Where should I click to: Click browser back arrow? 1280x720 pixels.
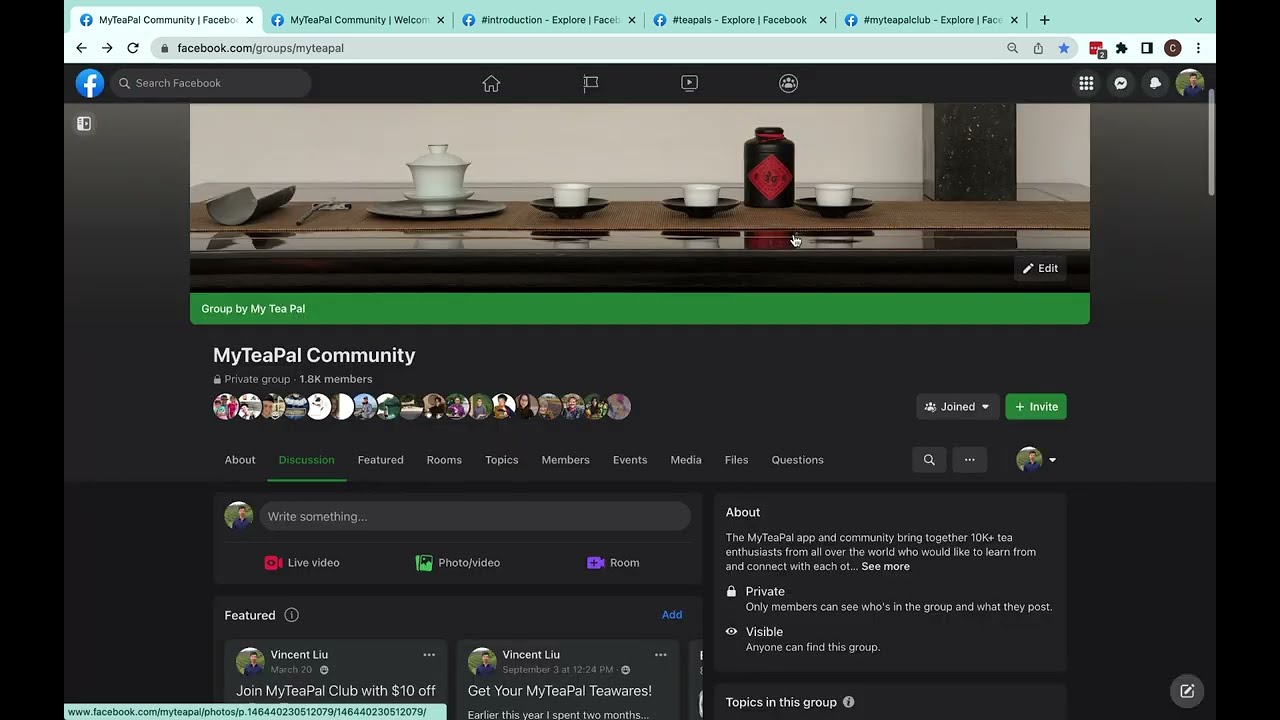(x=81, y=48)
